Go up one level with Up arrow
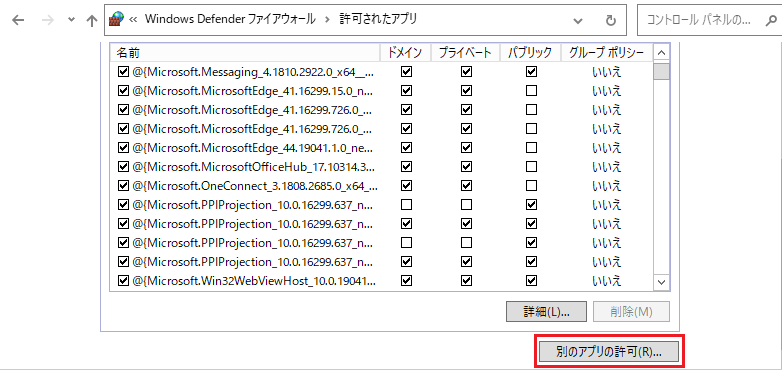Image resolution: width=783 pixels, height=370 pixels. click(x=91, y=20)
